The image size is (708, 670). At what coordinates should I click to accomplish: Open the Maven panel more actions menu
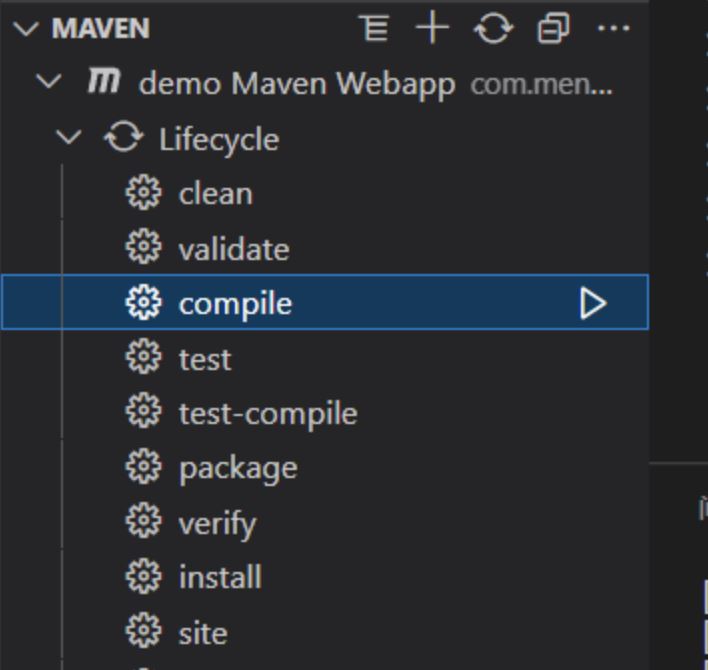tap(613, 28)
